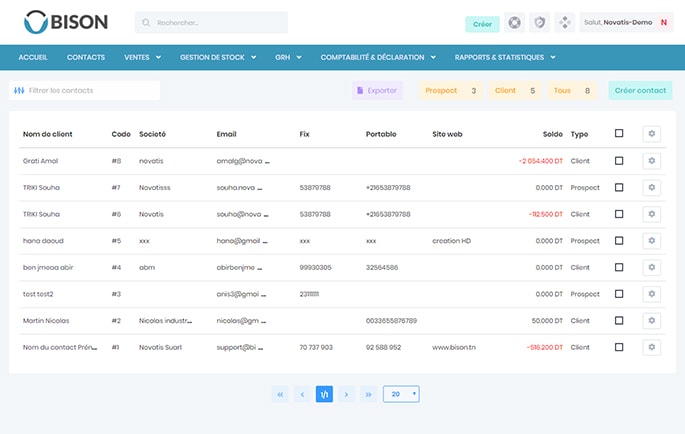
Task: Show Tous contacts tab
Action: pyautogui.click(x=572, y=90)
